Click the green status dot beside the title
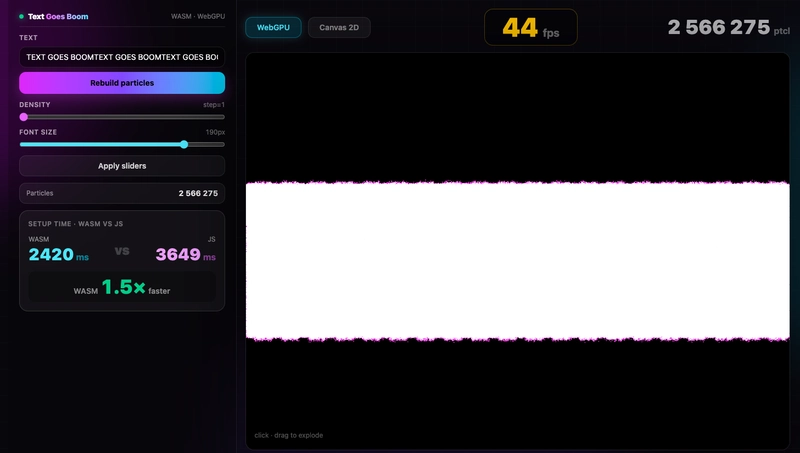Screen dimensions: 800x453 pyautogui.click(x=21, y=17)
